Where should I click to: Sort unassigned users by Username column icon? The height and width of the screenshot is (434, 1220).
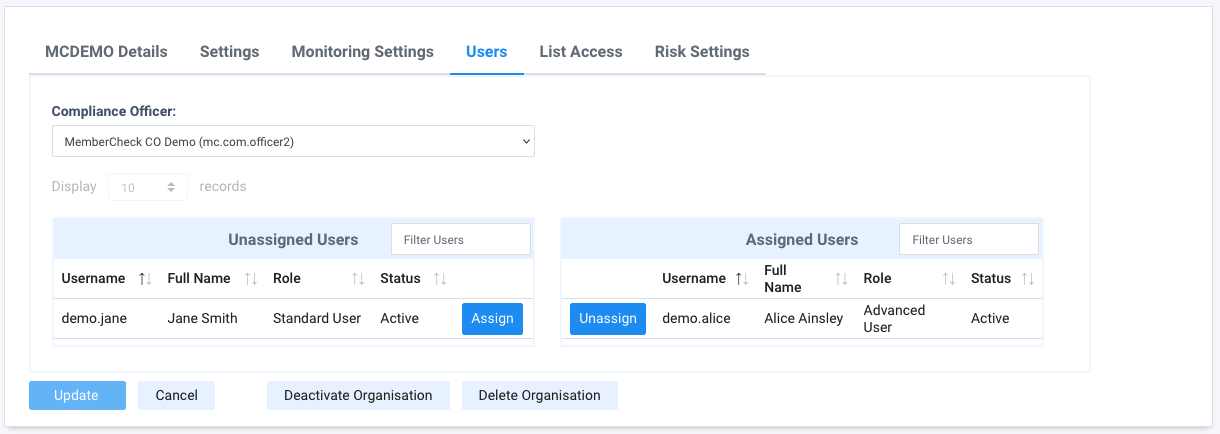145,279
